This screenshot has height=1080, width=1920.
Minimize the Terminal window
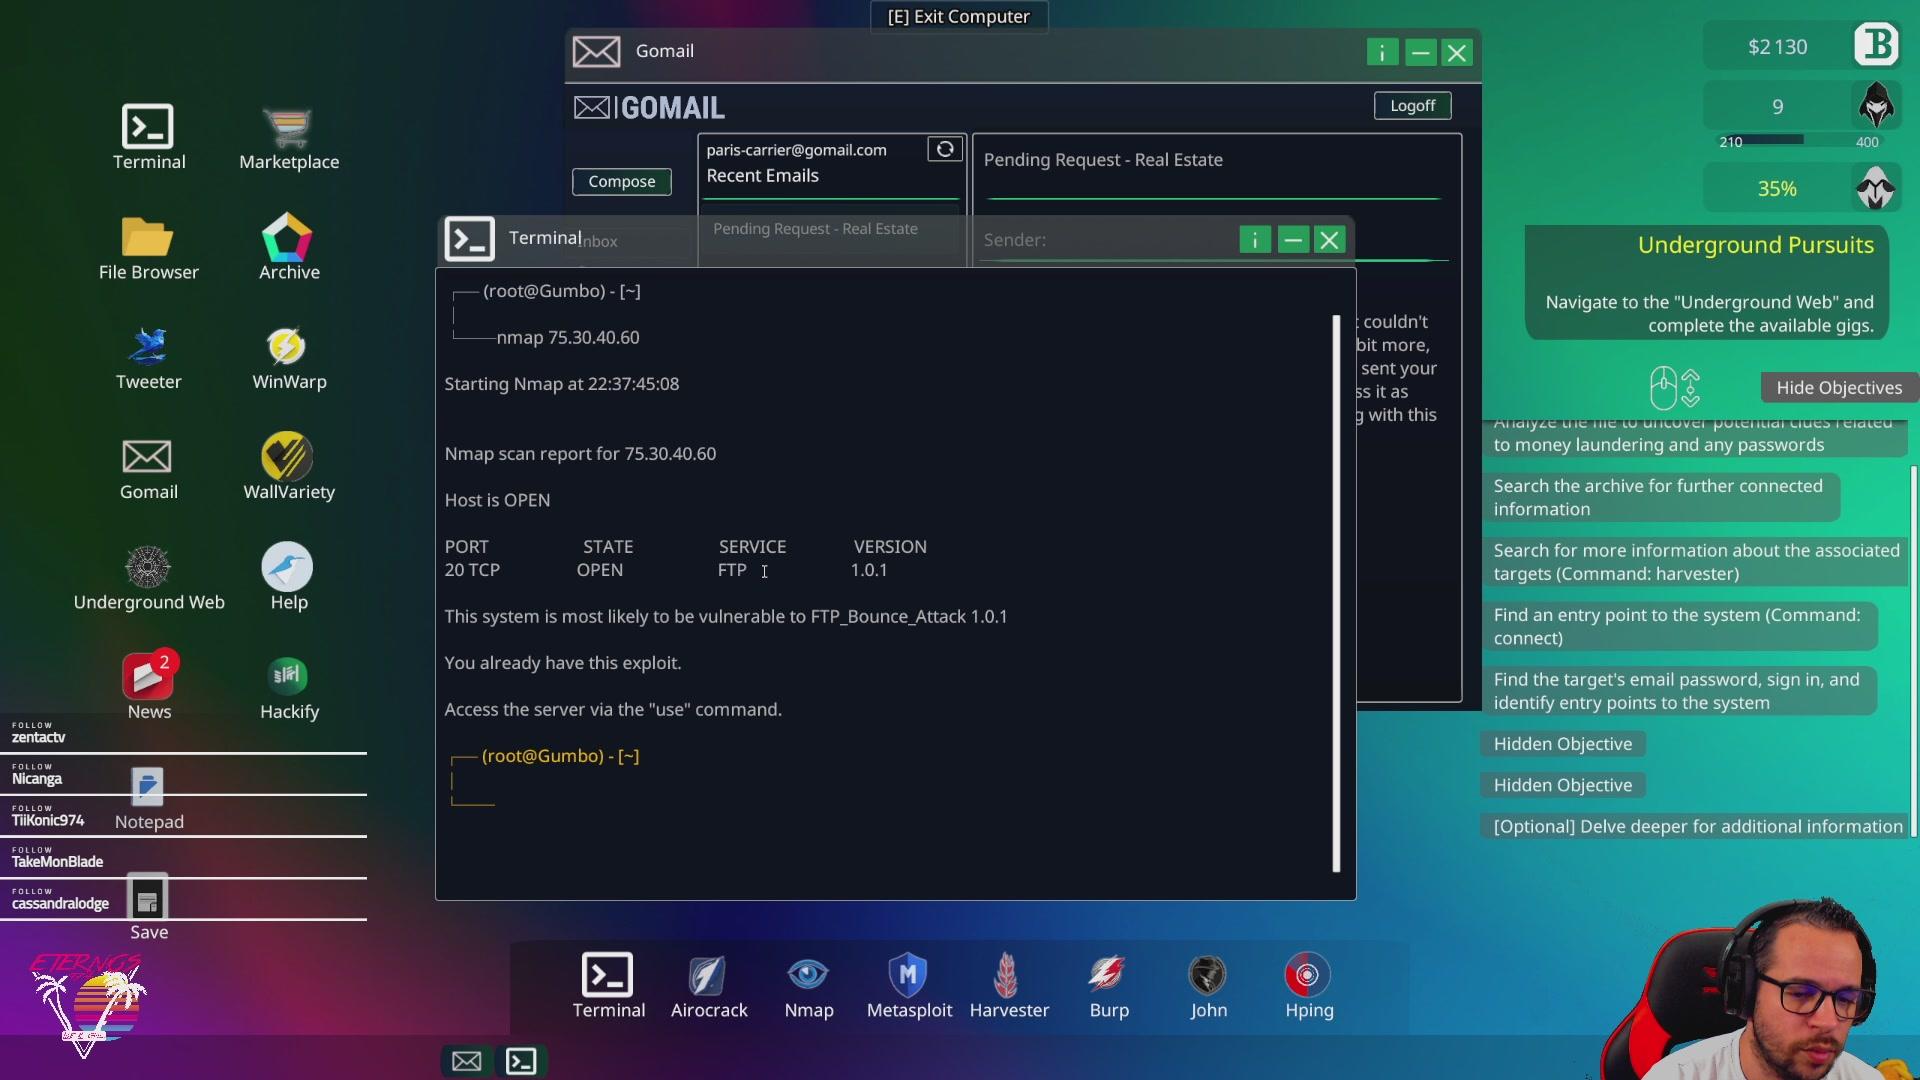[1292, 240]
